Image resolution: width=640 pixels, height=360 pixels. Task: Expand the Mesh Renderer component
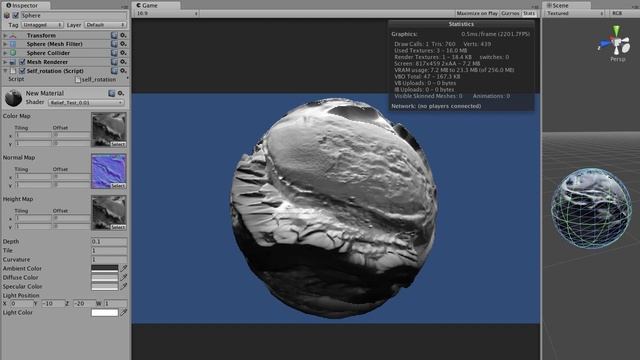[x=5, y=62]
